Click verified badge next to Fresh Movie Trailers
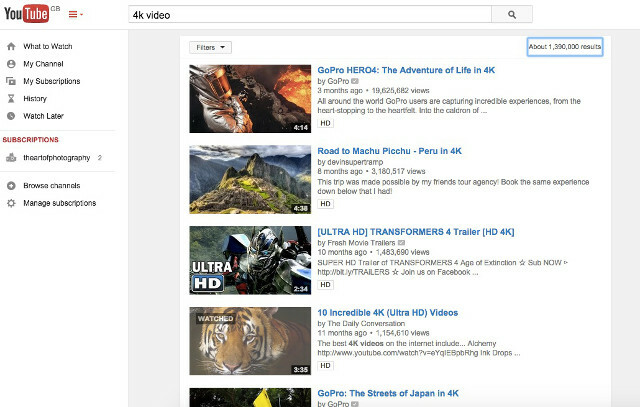The width and height of the screenshot is (640, 407). tap(401, 243)
